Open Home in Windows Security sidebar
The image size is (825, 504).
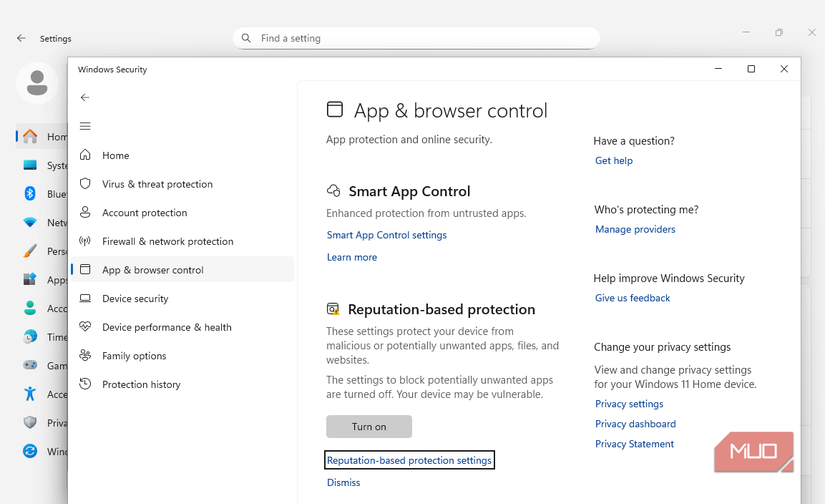(x=183, y=155)
